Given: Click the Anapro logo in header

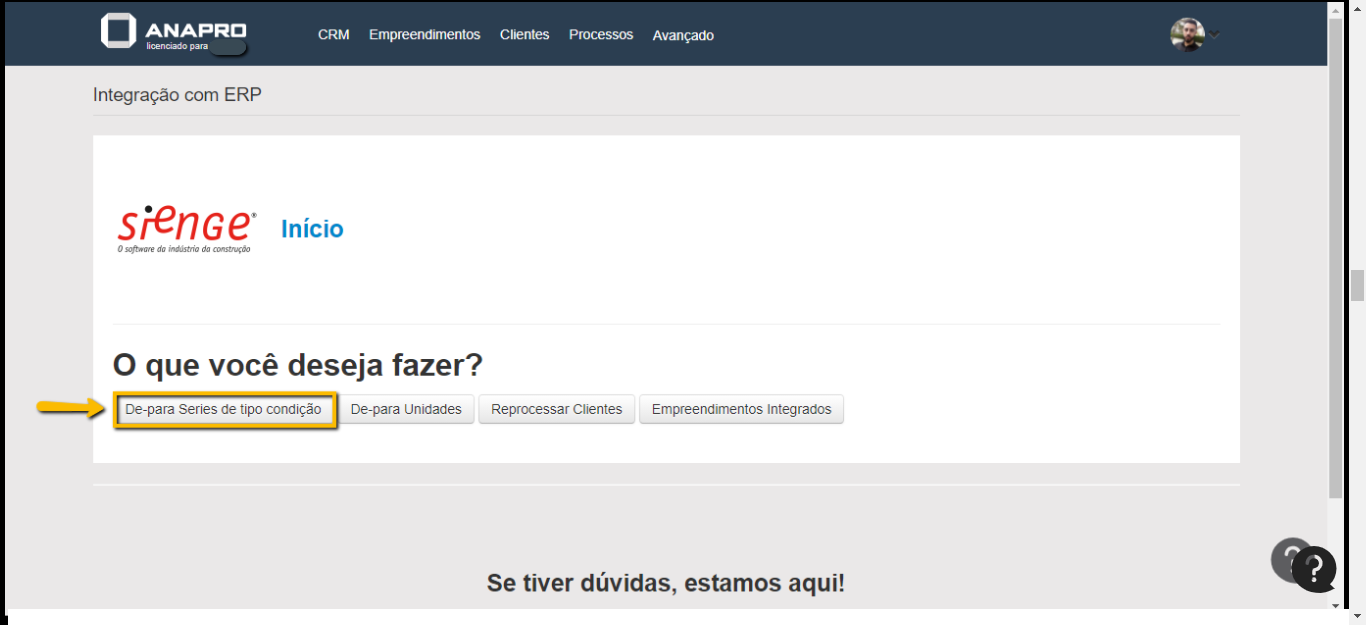Looking at the screenshot, I should 172,32.
